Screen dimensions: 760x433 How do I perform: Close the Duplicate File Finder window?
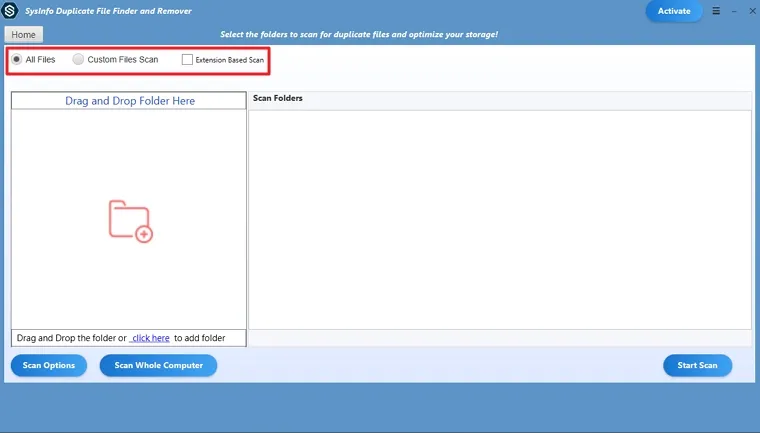752,11
